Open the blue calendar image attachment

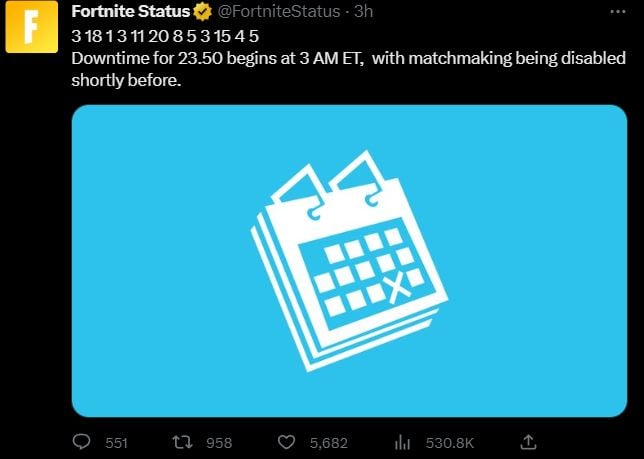click(x=349, y=261)
